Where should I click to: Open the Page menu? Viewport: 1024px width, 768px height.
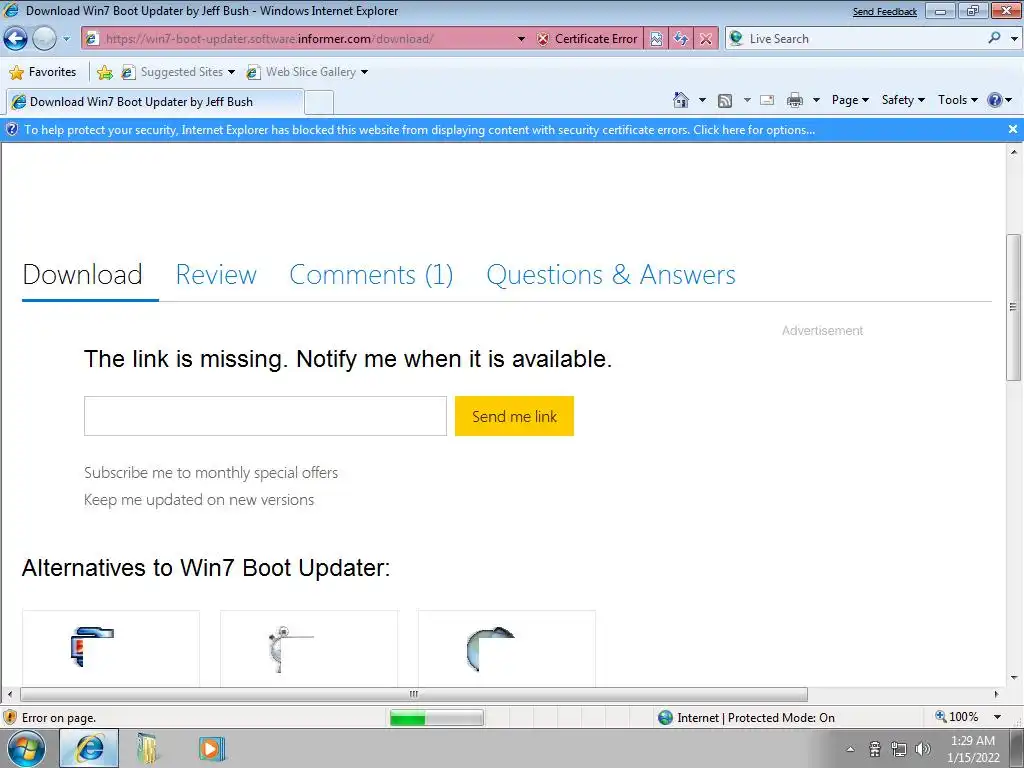tap(850, 100)
